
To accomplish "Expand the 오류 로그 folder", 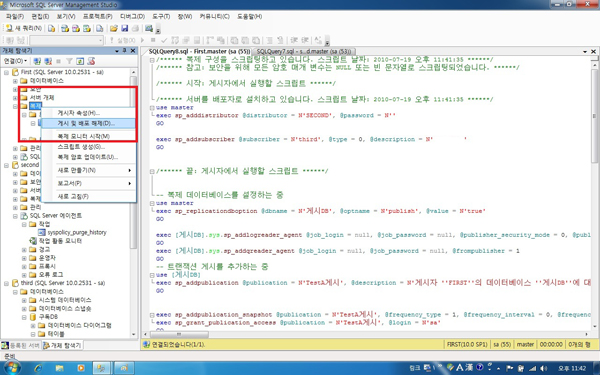I will [x=24, y=275].
